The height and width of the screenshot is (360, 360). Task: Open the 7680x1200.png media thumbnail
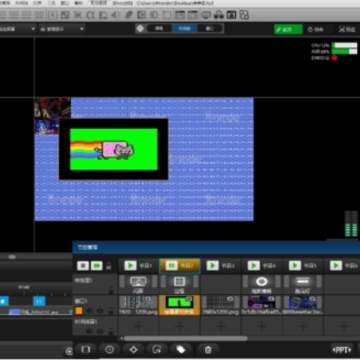pyautogui.click(x=220, y=303)
